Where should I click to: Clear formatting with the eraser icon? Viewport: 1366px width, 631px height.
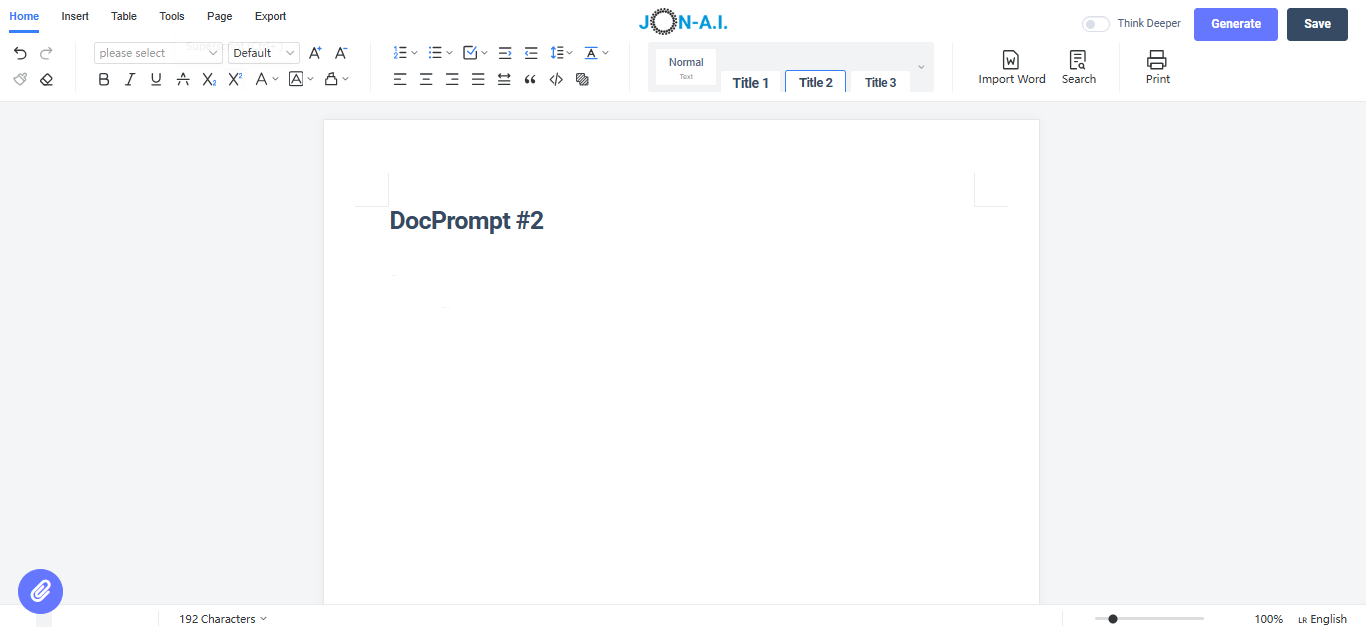(x=46, y=79)
